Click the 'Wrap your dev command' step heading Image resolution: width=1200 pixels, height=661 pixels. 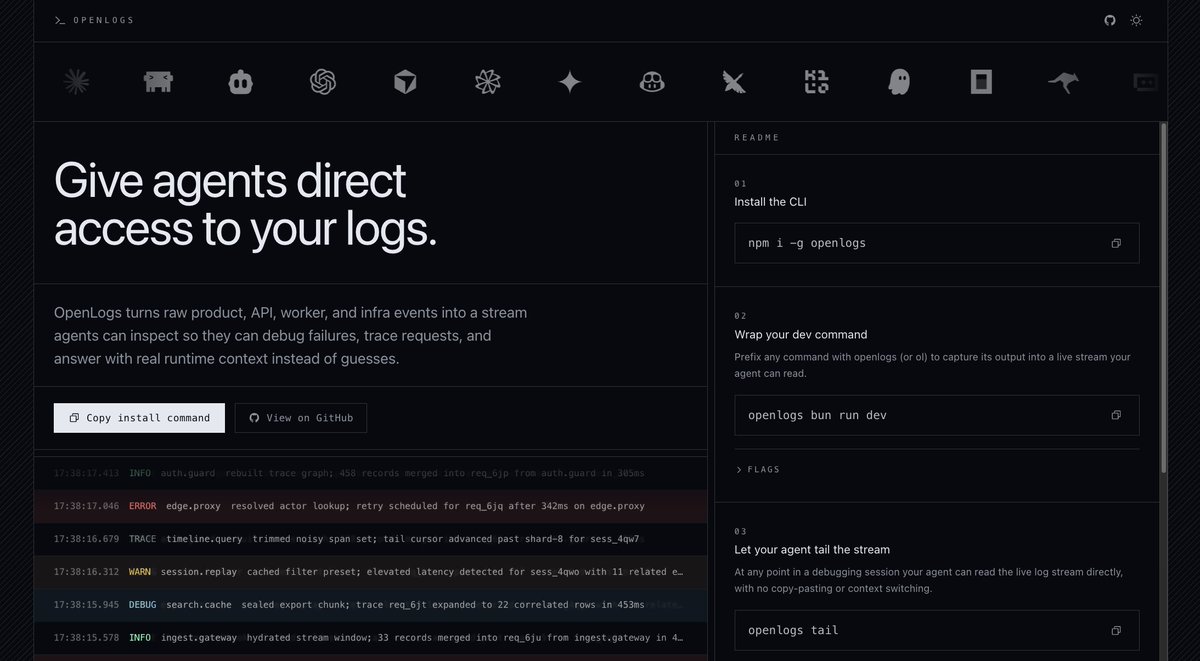pyautogui.click(x=801, y=334)
